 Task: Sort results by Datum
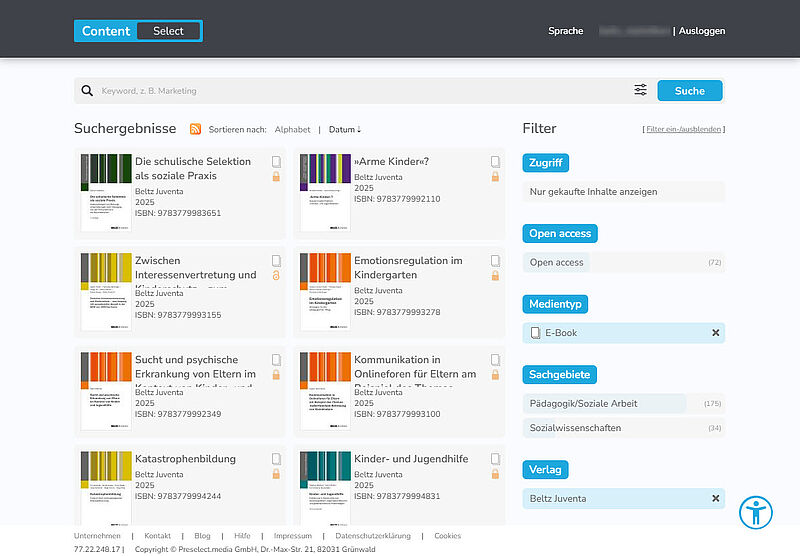pos(344,129)
